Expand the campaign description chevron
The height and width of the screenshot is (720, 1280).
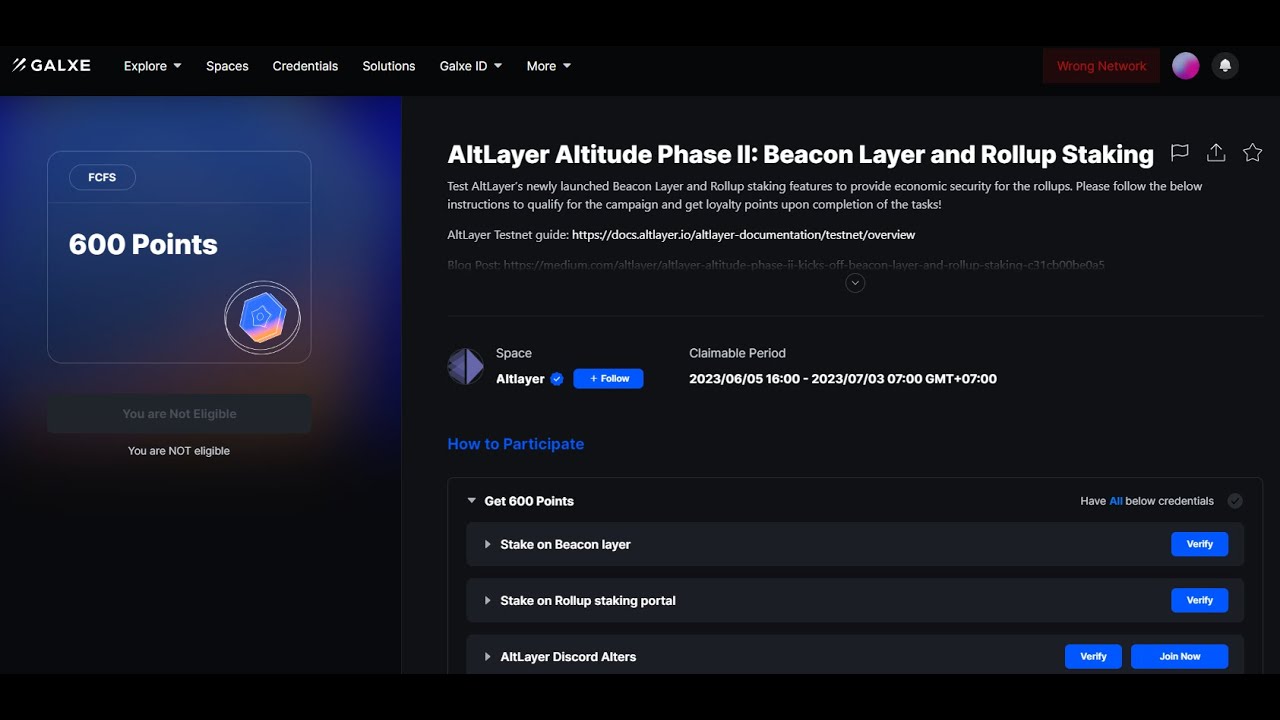(x=855, y=283)
